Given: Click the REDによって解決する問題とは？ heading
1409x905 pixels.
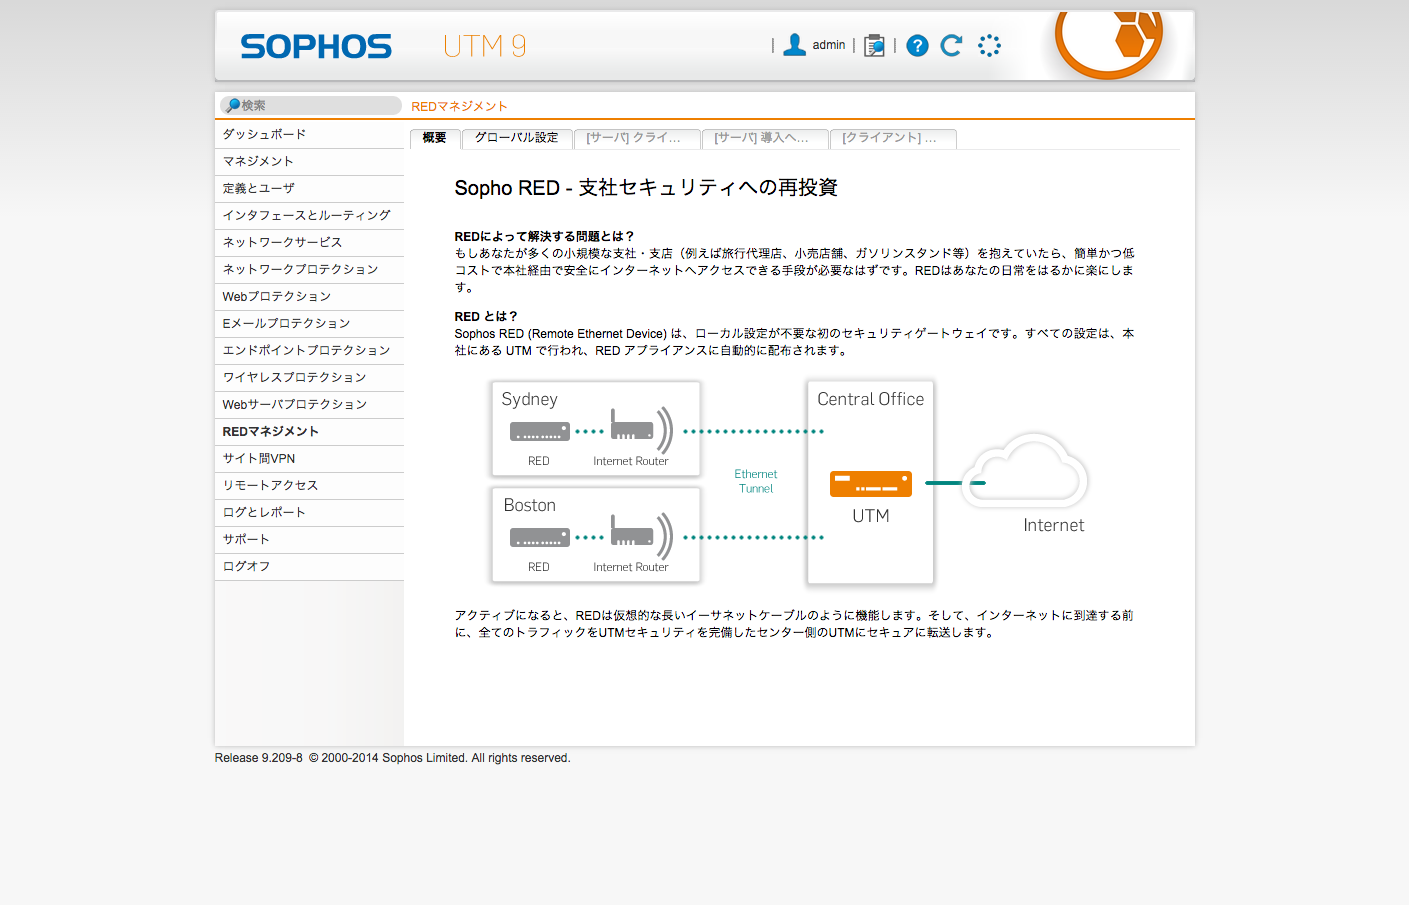Looking at the screenshot, I should click(x=545, y=236).
